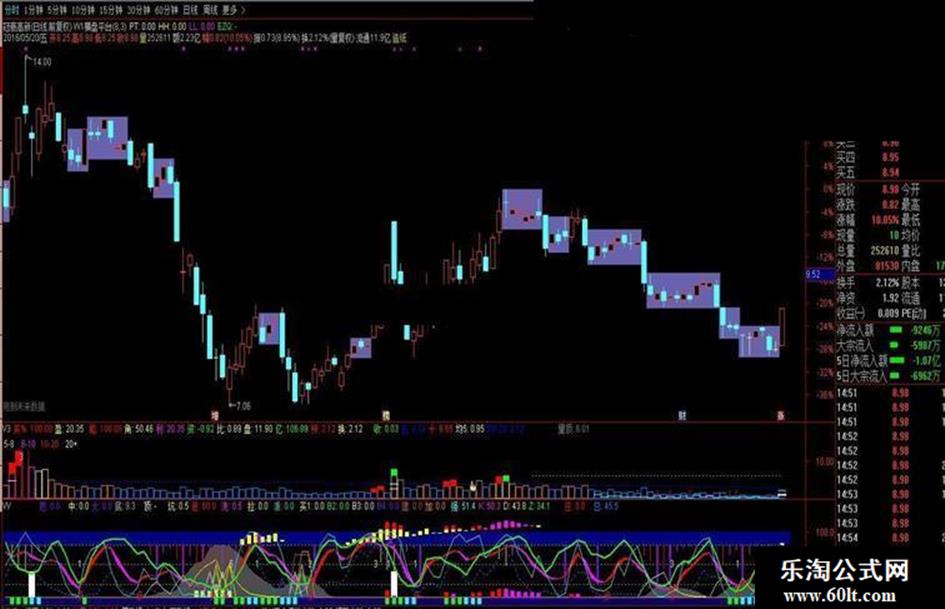
Task: Click the 20+ volume indicator label
Action: tap(71, 444)
